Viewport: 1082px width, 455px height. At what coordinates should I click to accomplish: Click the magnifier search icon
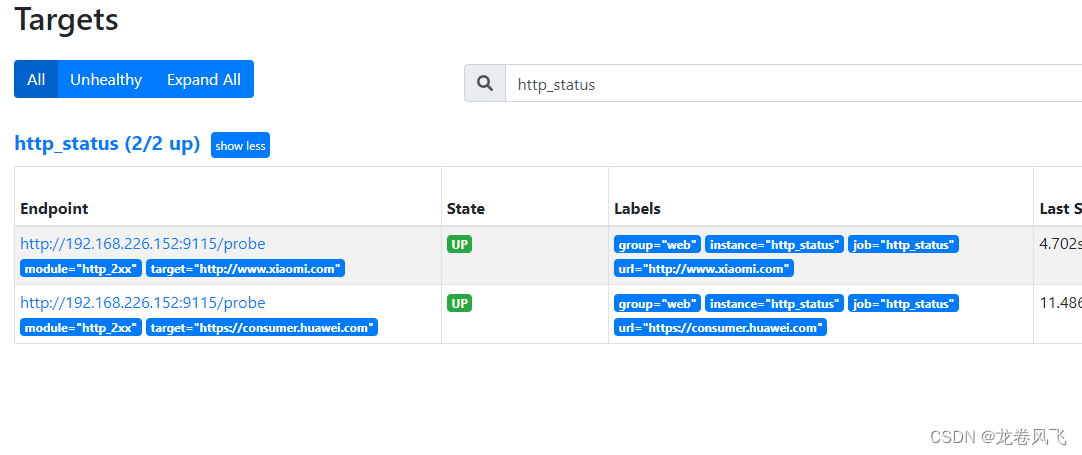click(x=485, y=84)
